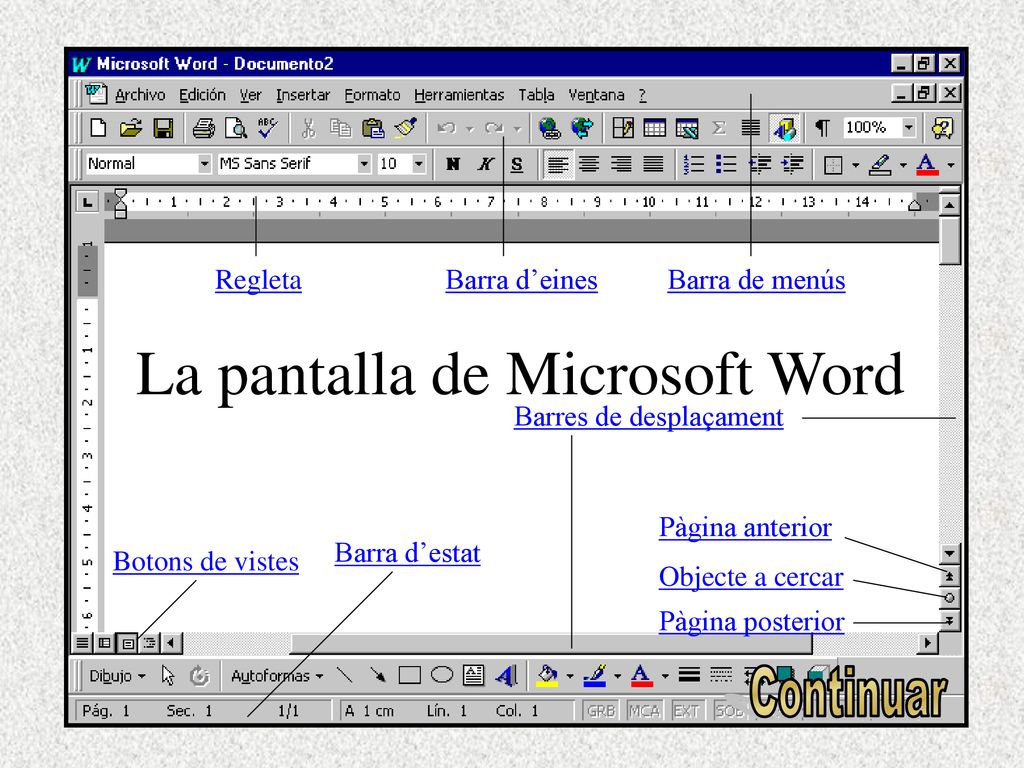Toggle the Drawing toolbar button
1024x768 pixels.
785,128
